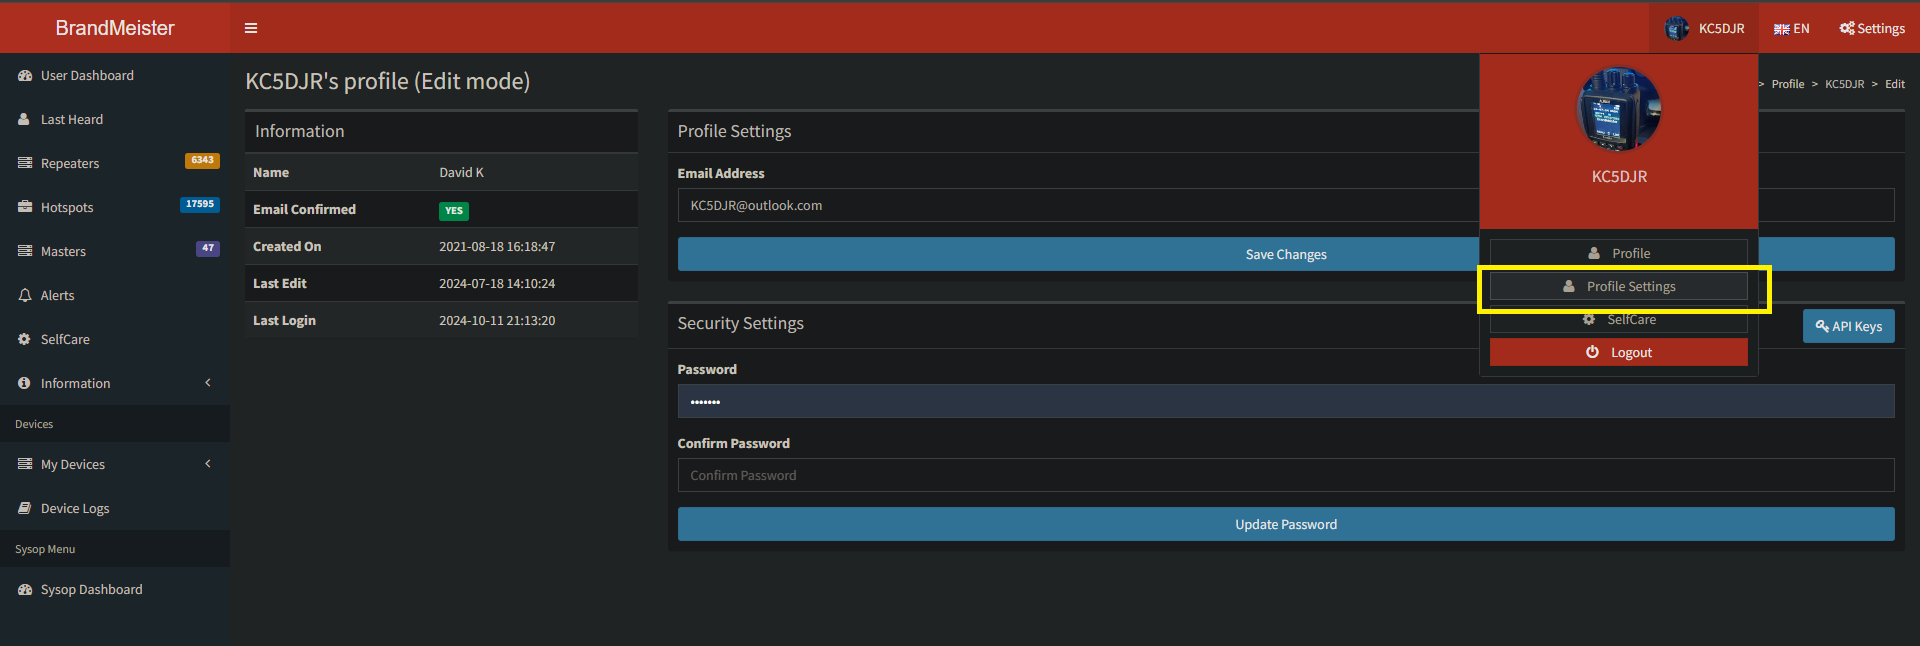Open SelfCare in the sidebar
This screenshot has width=1920, height=646.
click(x=65, y=340)
